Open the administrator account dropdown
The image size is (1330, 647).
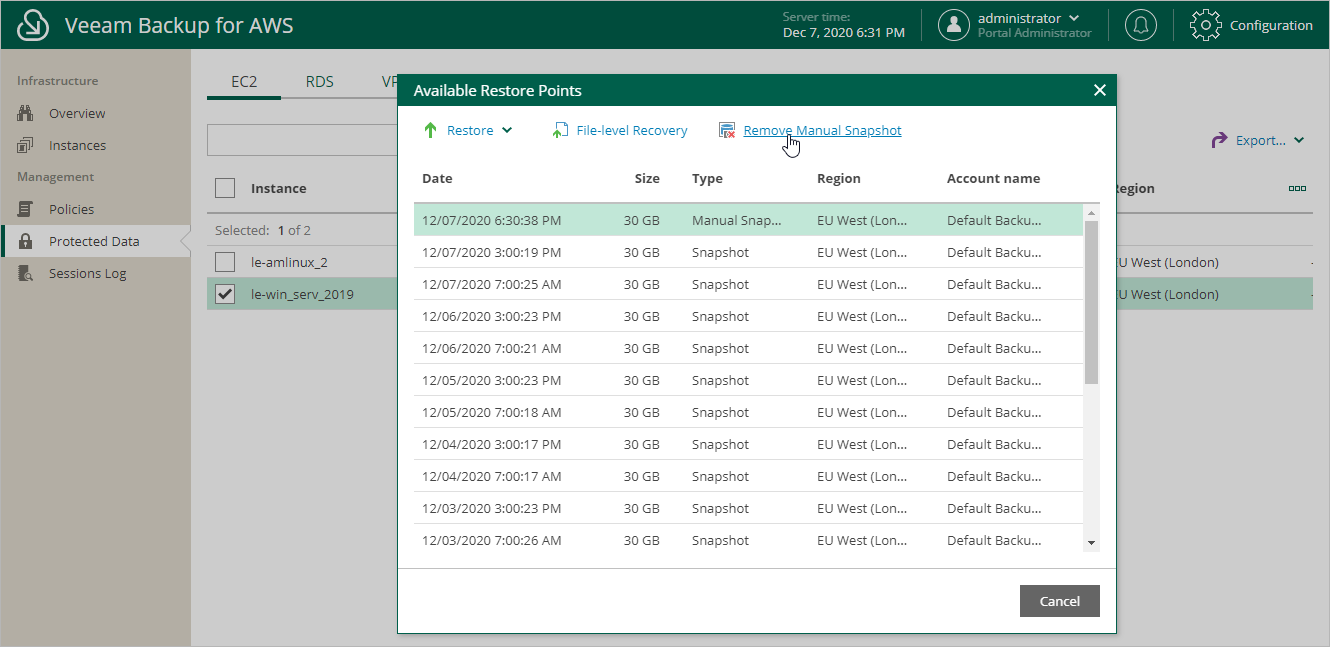[x=1074, y=18]
